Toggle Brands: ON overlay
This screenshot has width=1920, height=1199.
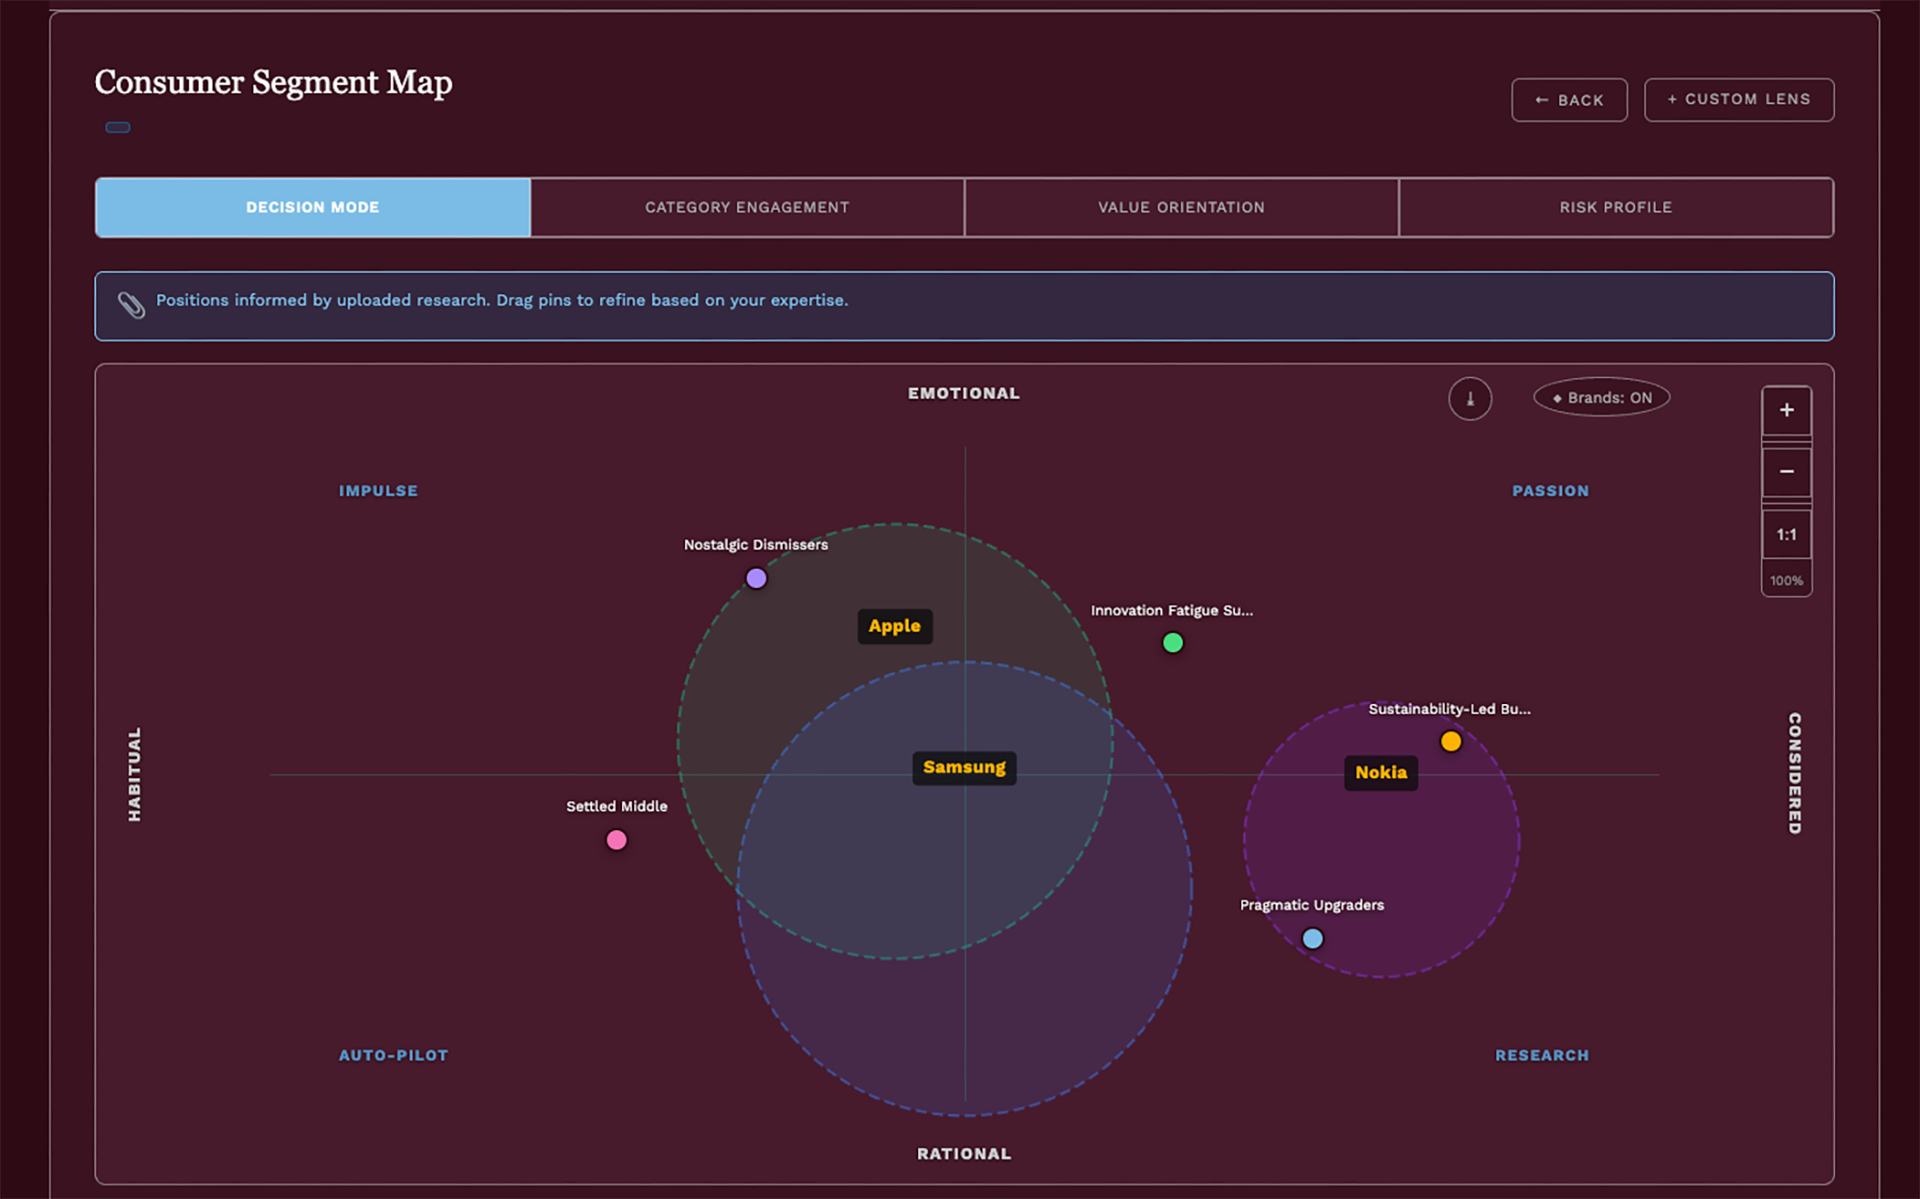[1601, 397]
